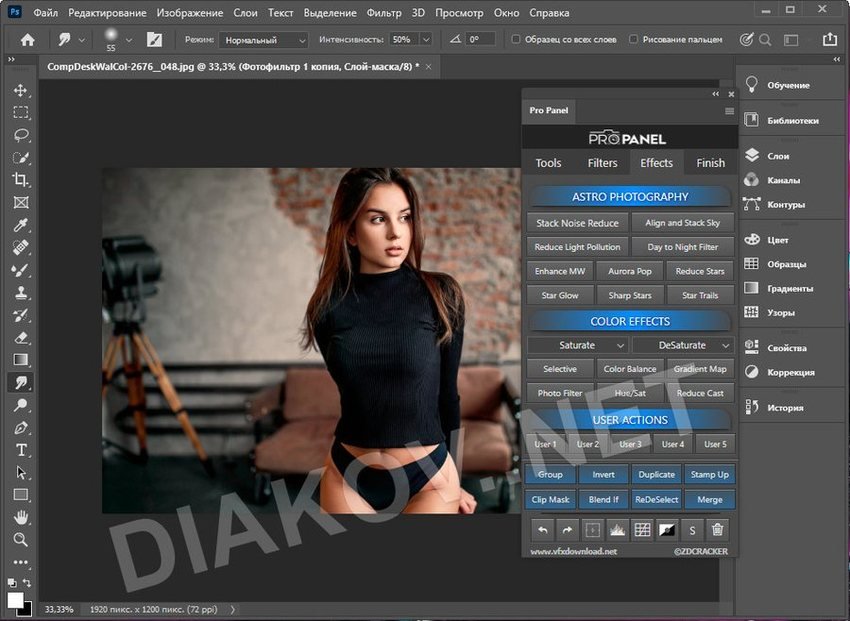
Task: Switch to the Finish tab in Pro Panel
Action: [710, 163]
